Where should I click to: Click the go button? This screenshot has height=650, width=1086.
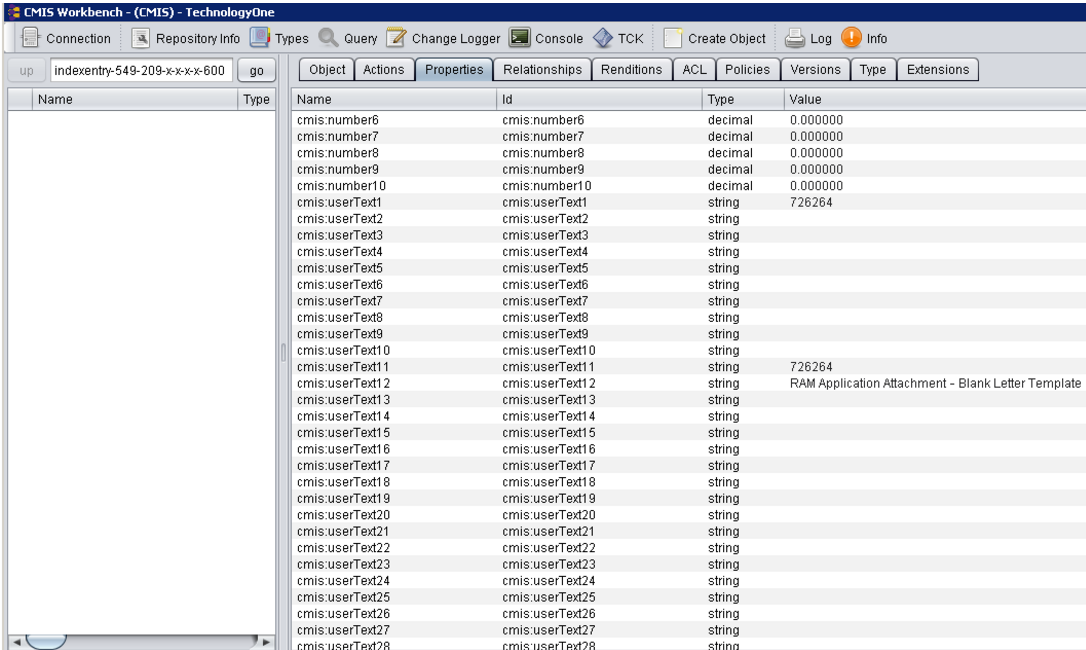click(256, 70)
